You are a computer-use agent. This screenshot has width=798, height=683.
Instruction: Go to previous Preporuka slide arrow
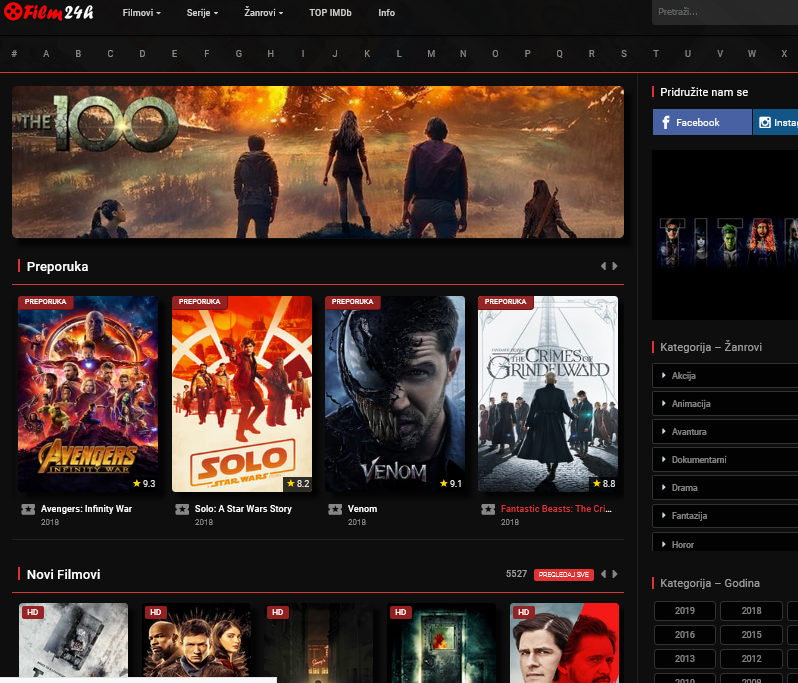[x=603, y=266]
